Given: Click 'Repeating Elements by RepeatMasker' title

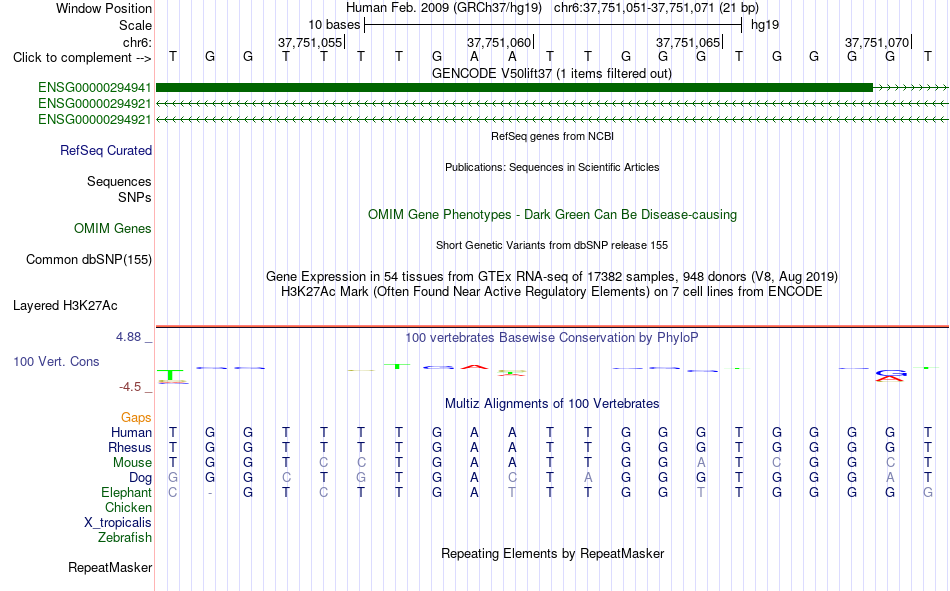Looking at the screenshot, I should pos(552,553).
